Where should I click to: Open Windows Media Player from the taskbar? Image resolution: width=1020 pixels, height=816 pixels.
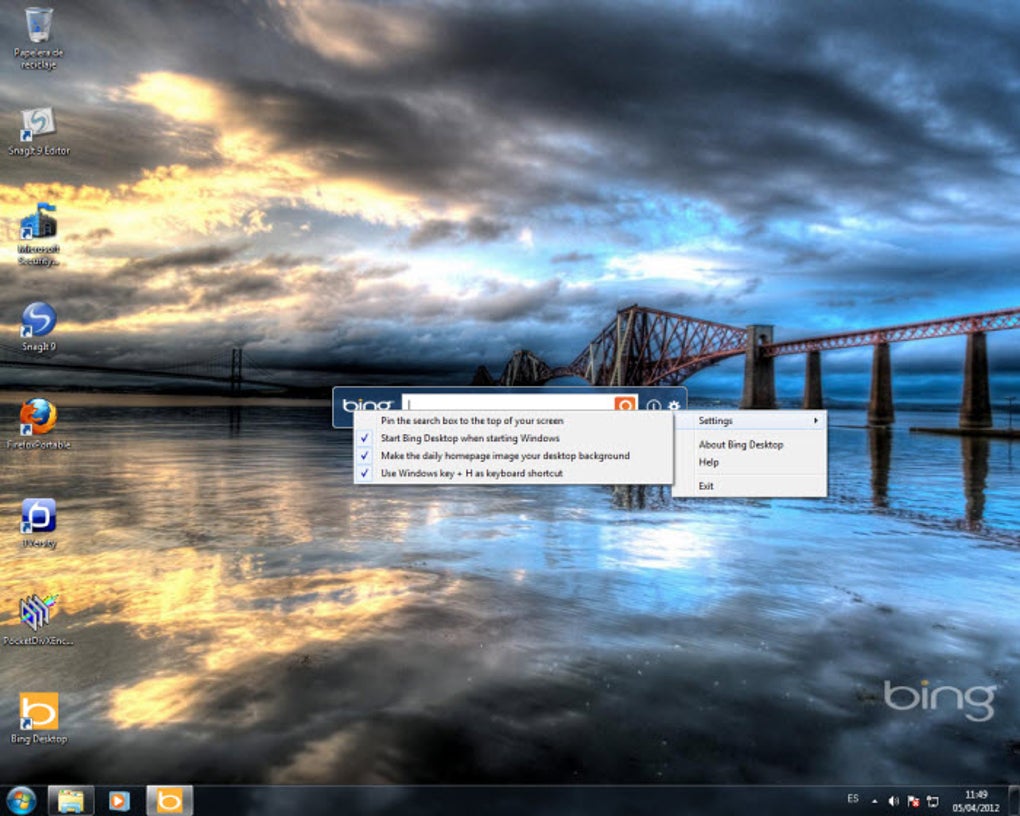[x=119, y=800]
